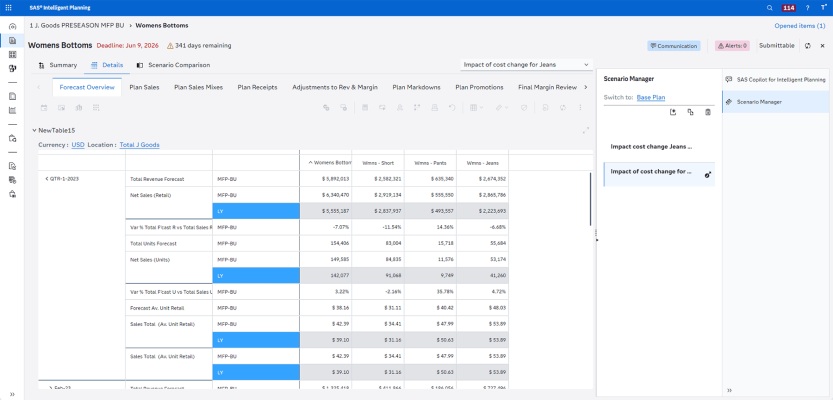Image resolution: width=833 pixels, height=400 pixels.
Task: Expand NewTable15 to full screen
Action: (x=586, y=130)
